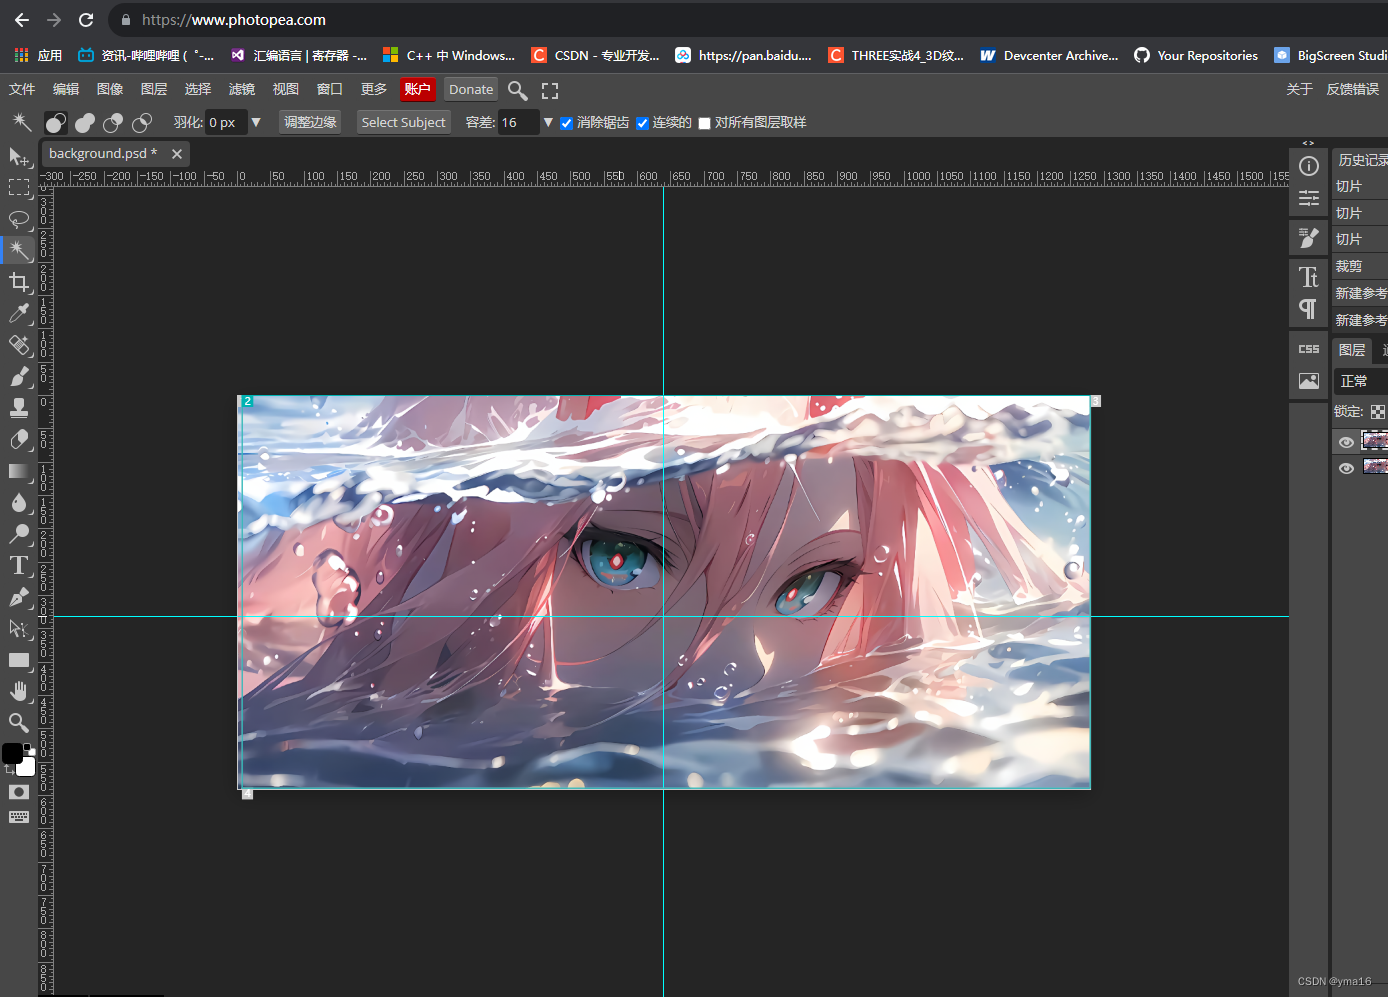Toggle Quick Mask mode icon
The image size is (1388, 997).
tap(19, 792)
